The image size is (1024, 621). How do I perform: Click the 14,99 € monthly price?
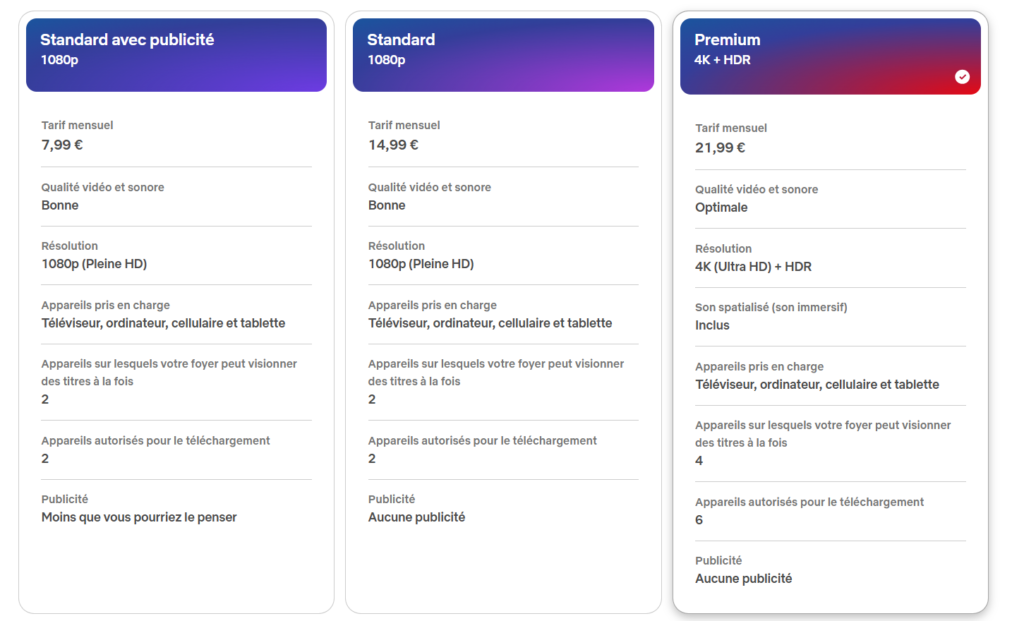click(x=393, y=145)
